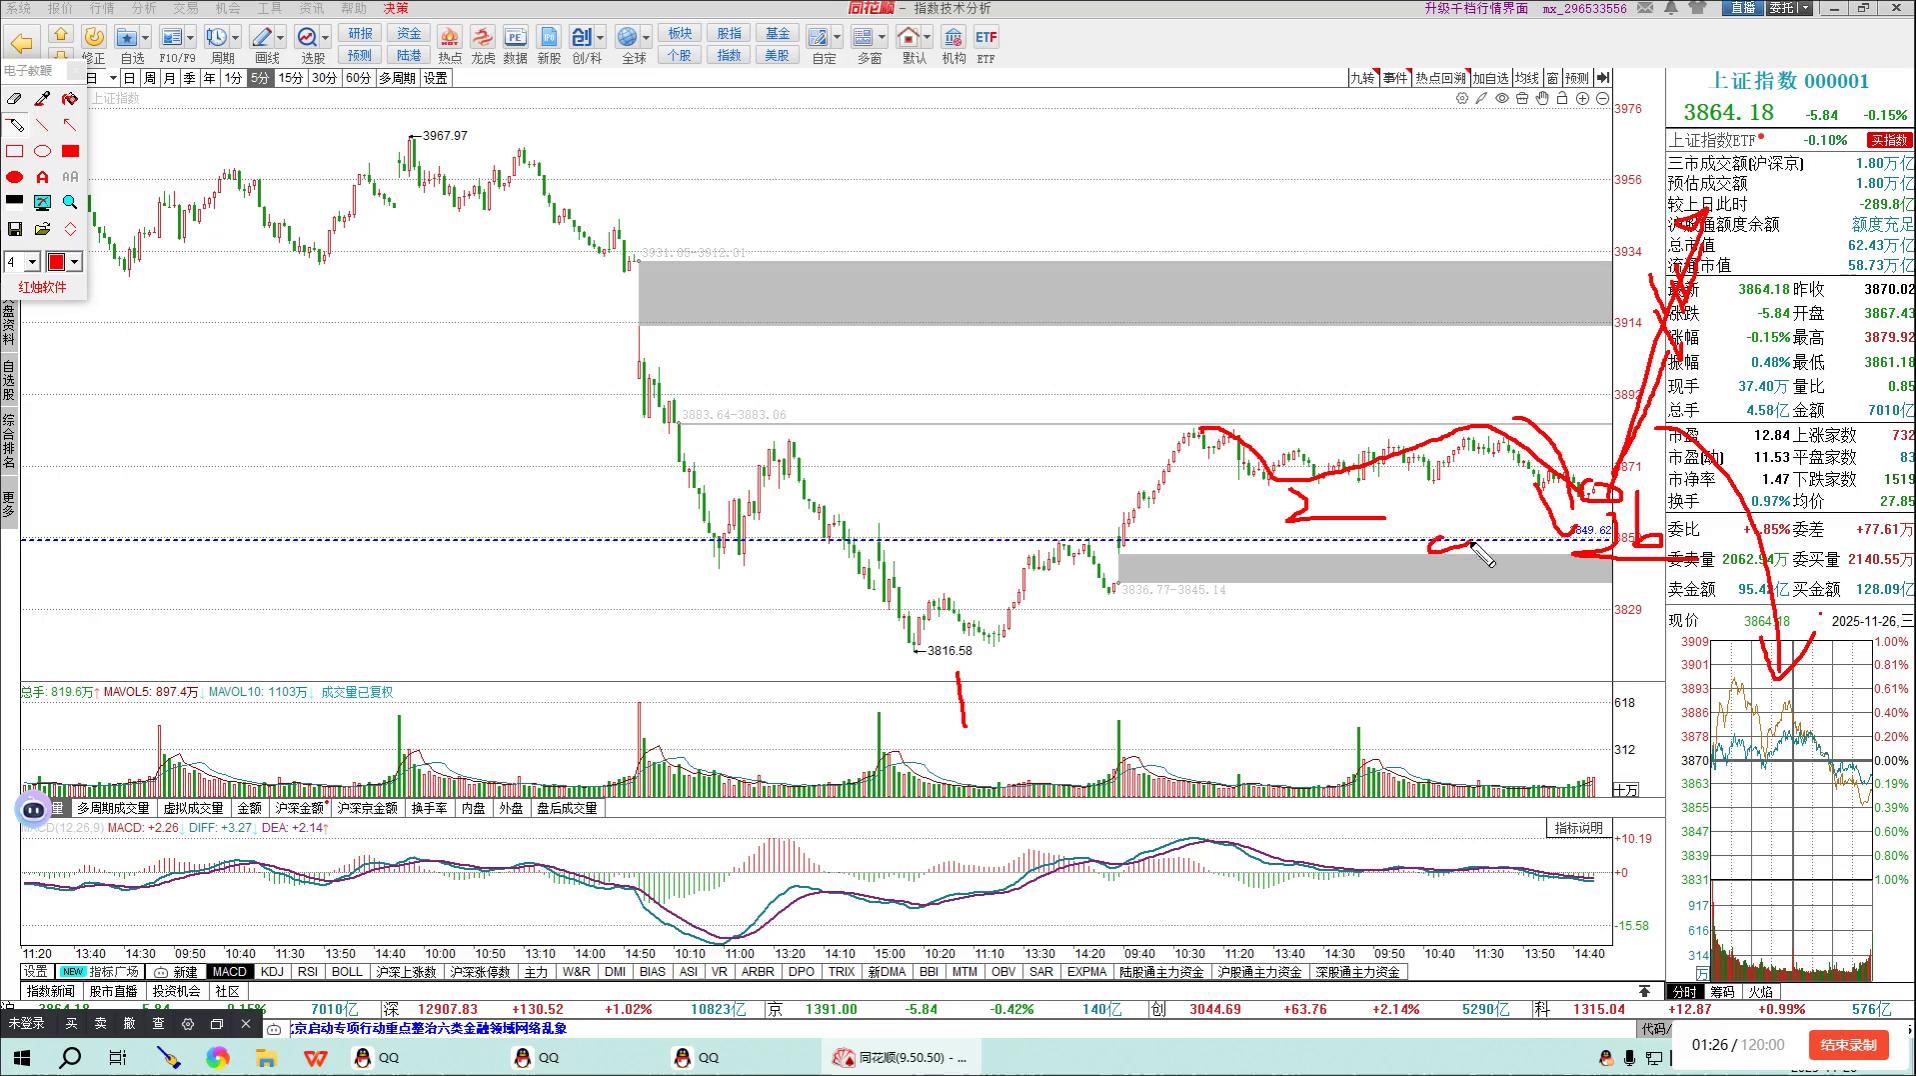Toggle the chart hand pan tool

[x=1542, y=98]
